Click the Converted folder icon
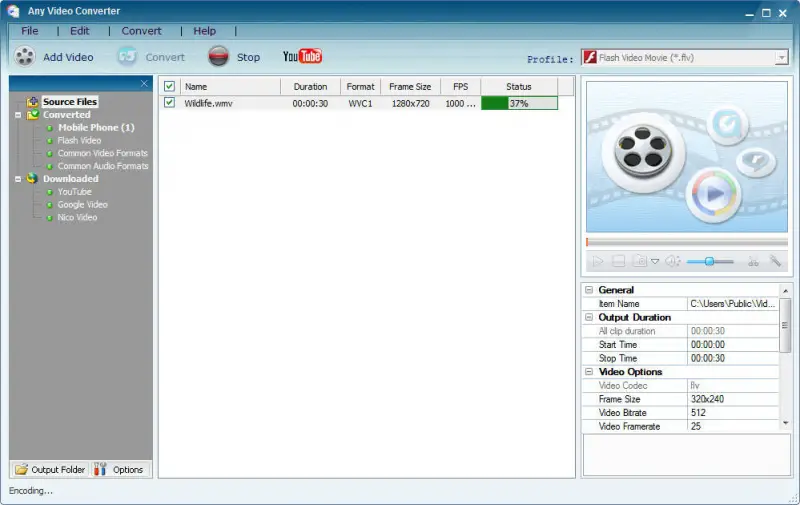 coord(33,114)
